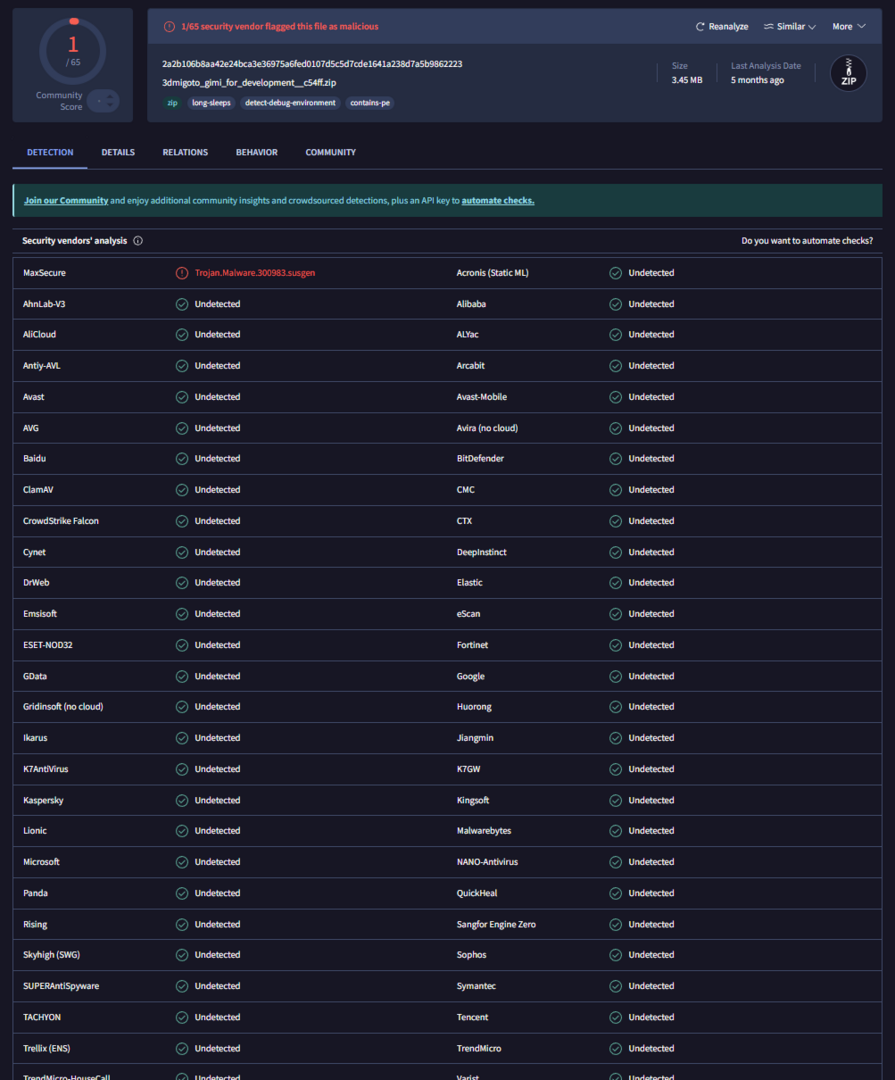The image size is (895, 1080).
Task: Click the red alert icon on the MaxSecure row
Action: tap(182, 273)
